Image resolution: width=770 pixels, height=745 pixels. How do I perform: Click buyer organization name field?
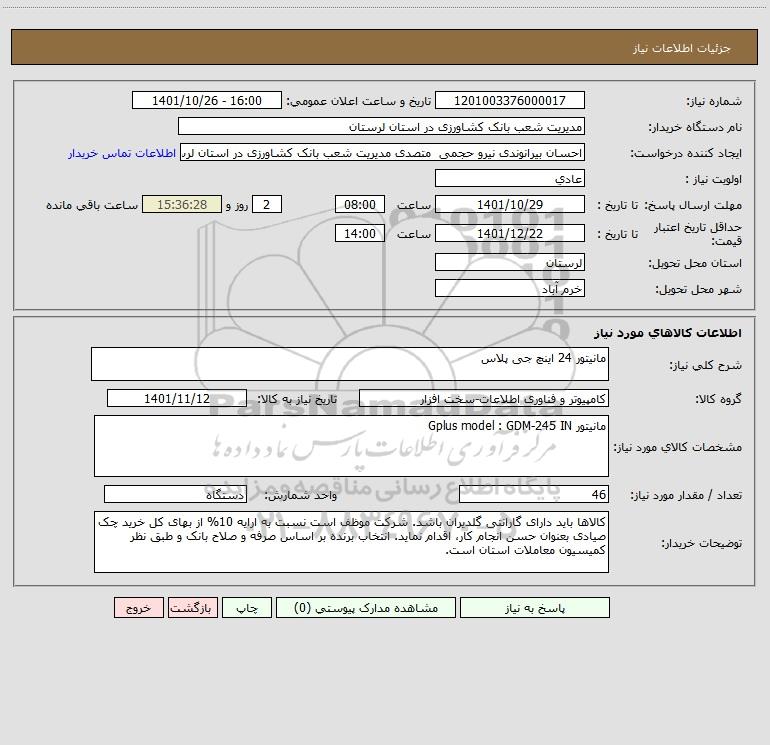click(381, 127)
